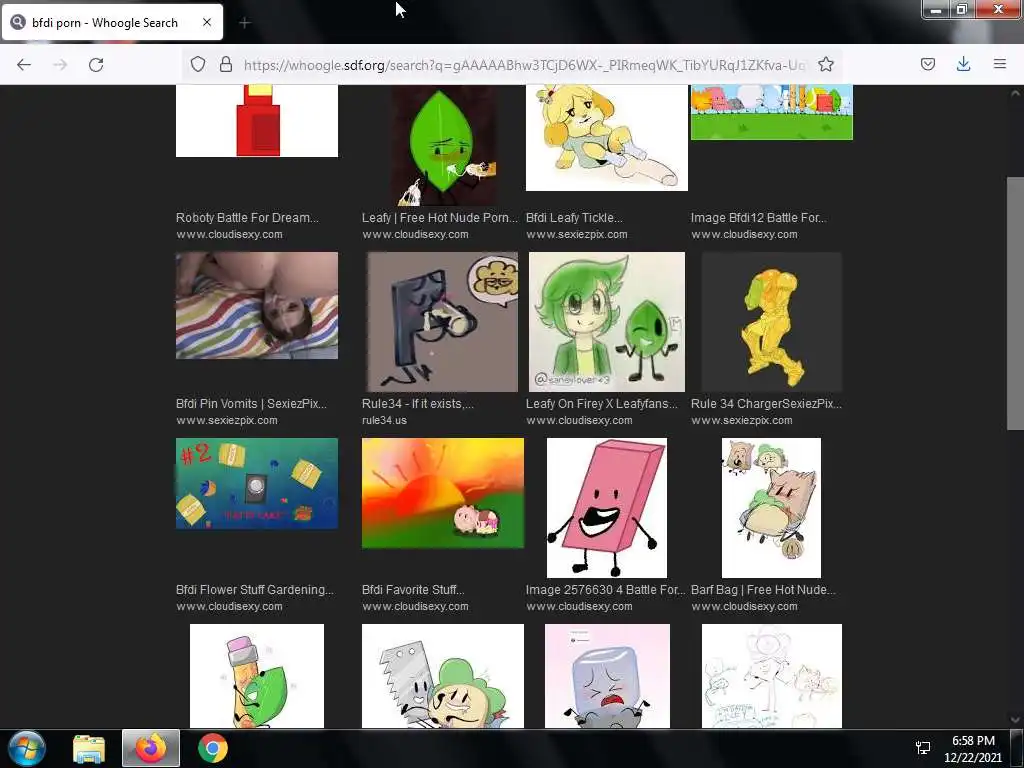The image size is (1024, 768).
Task: Open a new browser tab
Action: [245, 23]
